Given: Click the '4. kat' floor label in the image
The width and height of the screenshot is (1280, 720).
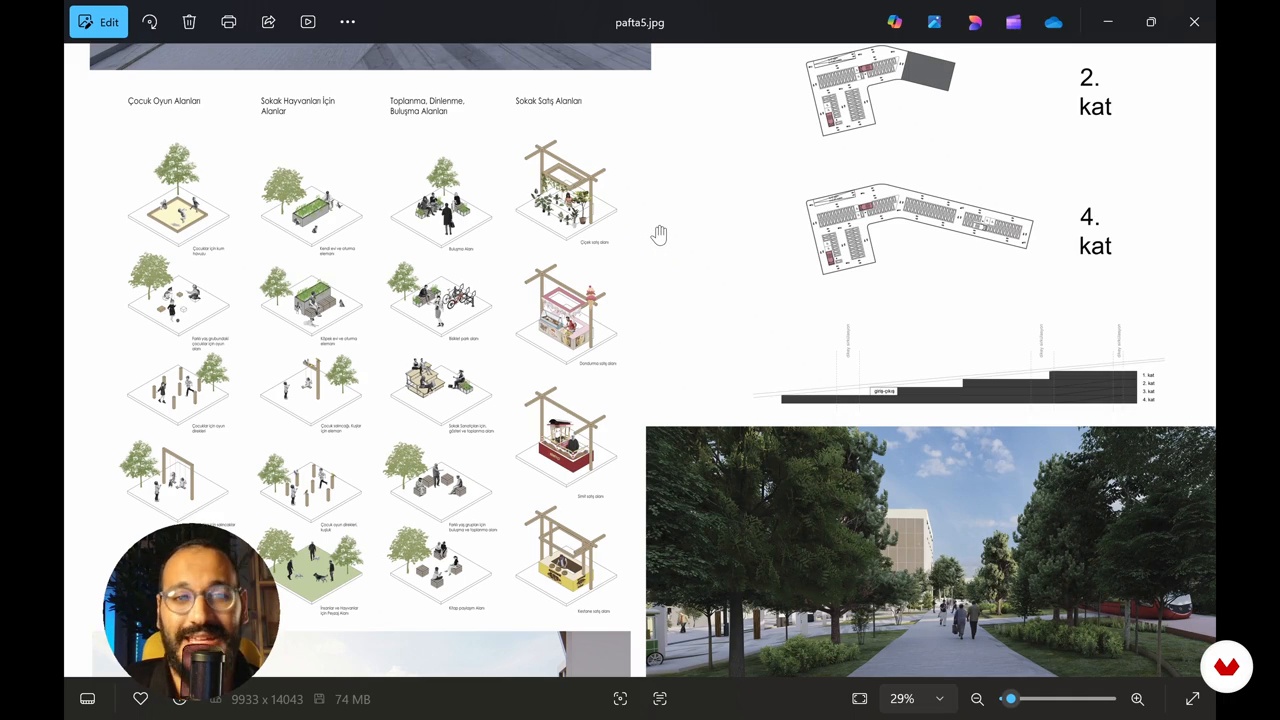Looking at the screenshot, I should pyautogui.click(x=1095, y=231).
